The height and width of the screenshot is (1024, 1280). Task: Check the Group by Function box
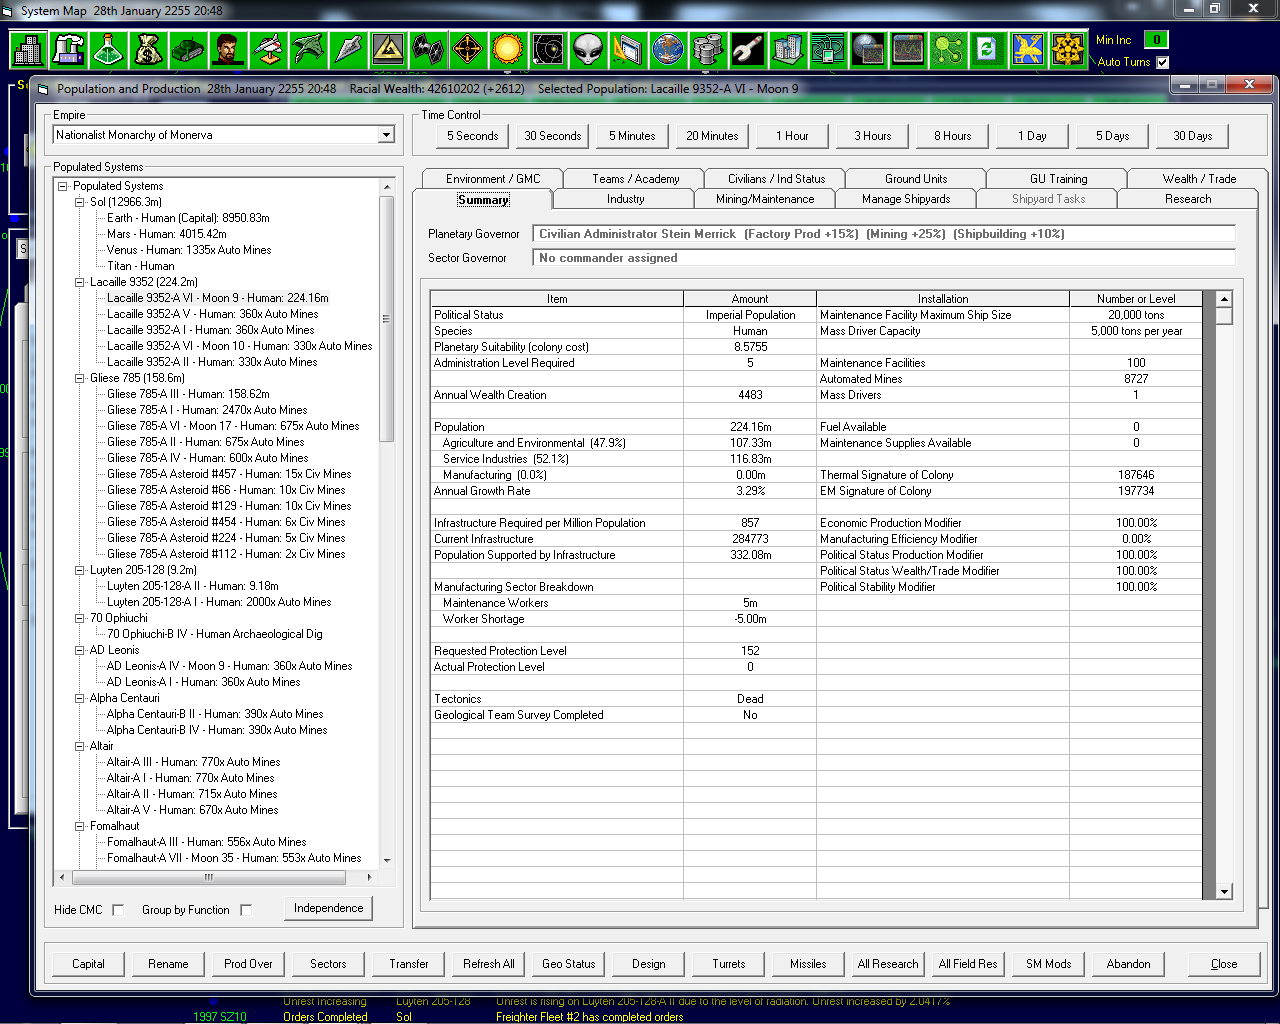[246, 910]
